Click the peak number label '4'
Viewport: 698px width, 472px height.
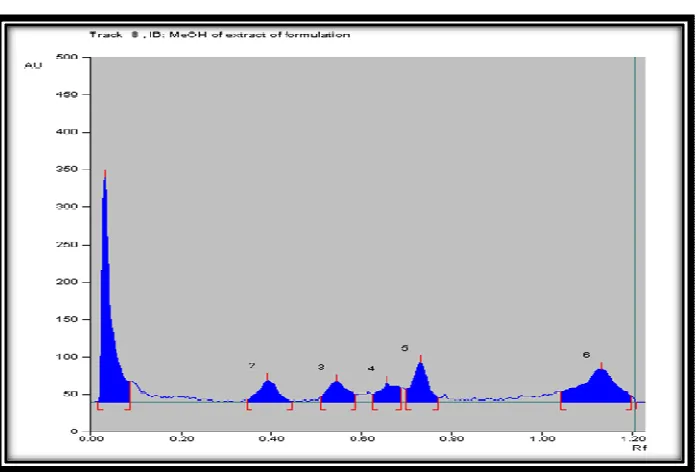click(x=371, y=369)
